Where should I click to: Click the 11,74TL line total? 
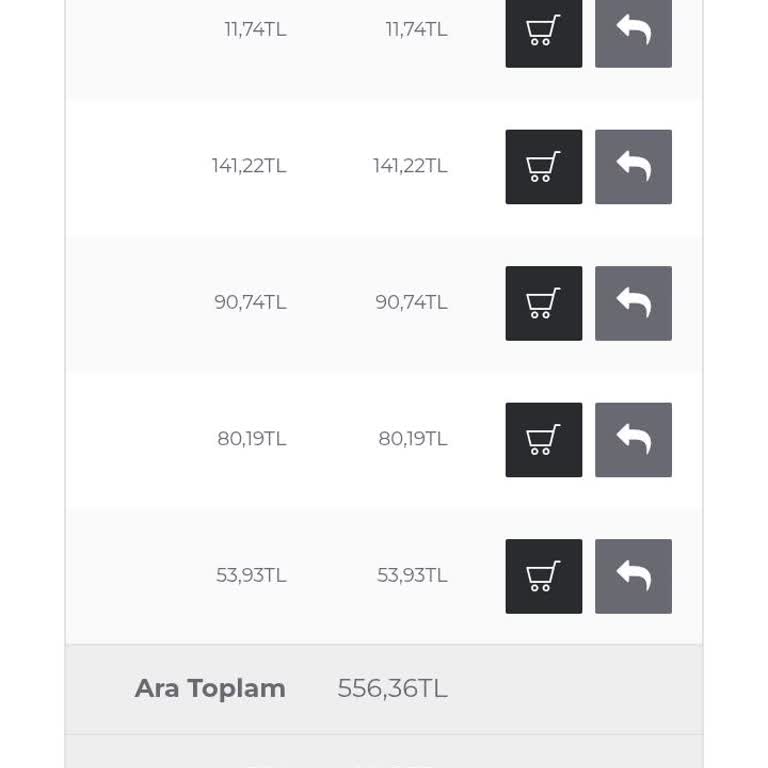click(x=416, y=30)
